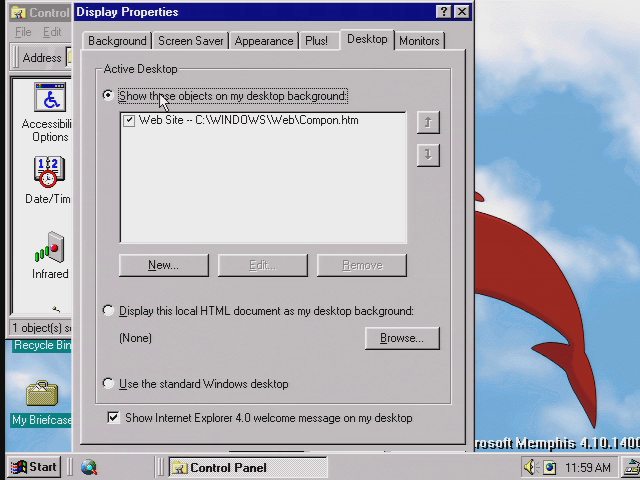Switch to the Appearance tab
The width and height of the screenshot is (640, 480).
(264, 41)
